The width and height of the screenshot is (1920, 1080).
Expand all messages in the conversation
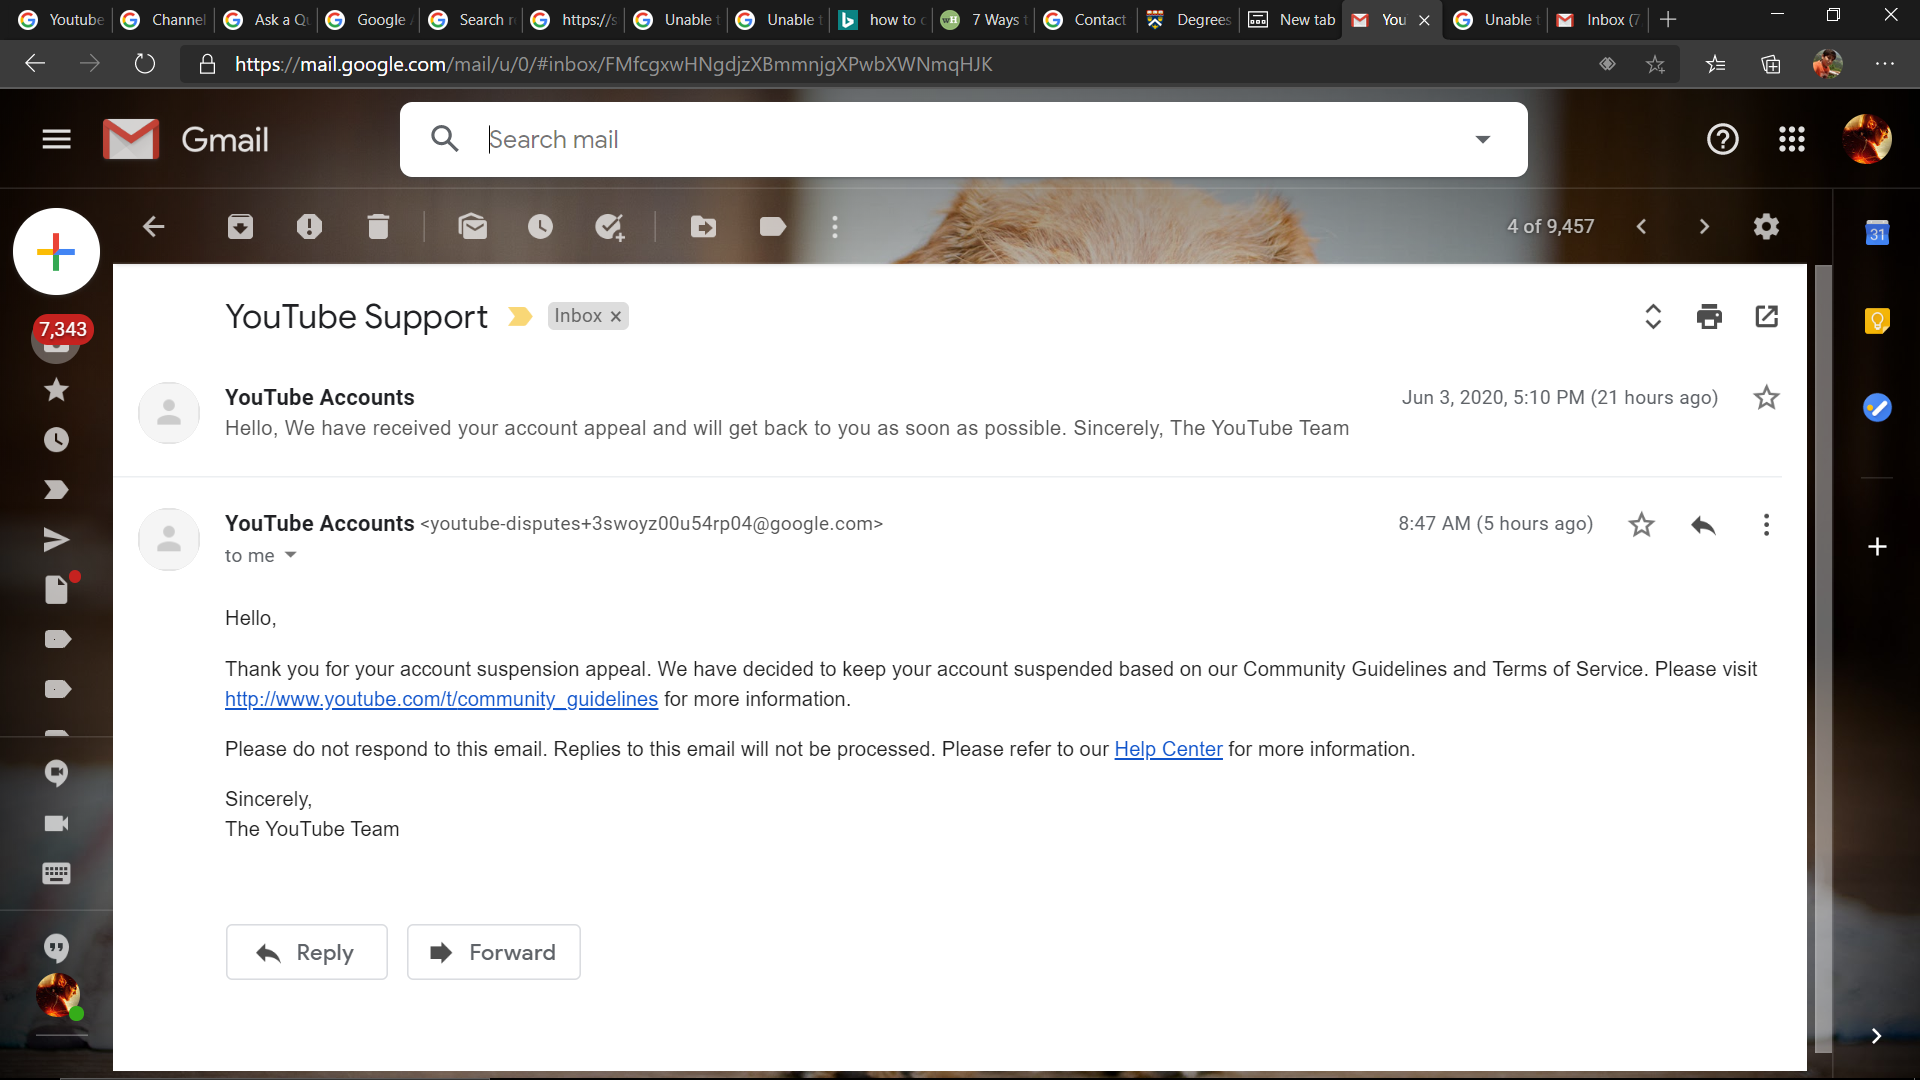(1652, 317)
